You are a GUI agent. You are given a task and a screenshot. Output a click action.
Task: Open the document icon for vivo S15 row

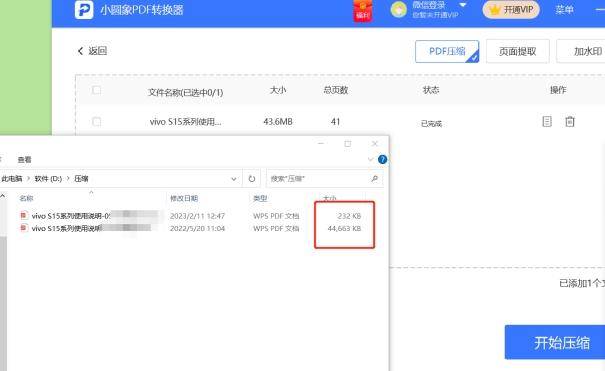547,121
